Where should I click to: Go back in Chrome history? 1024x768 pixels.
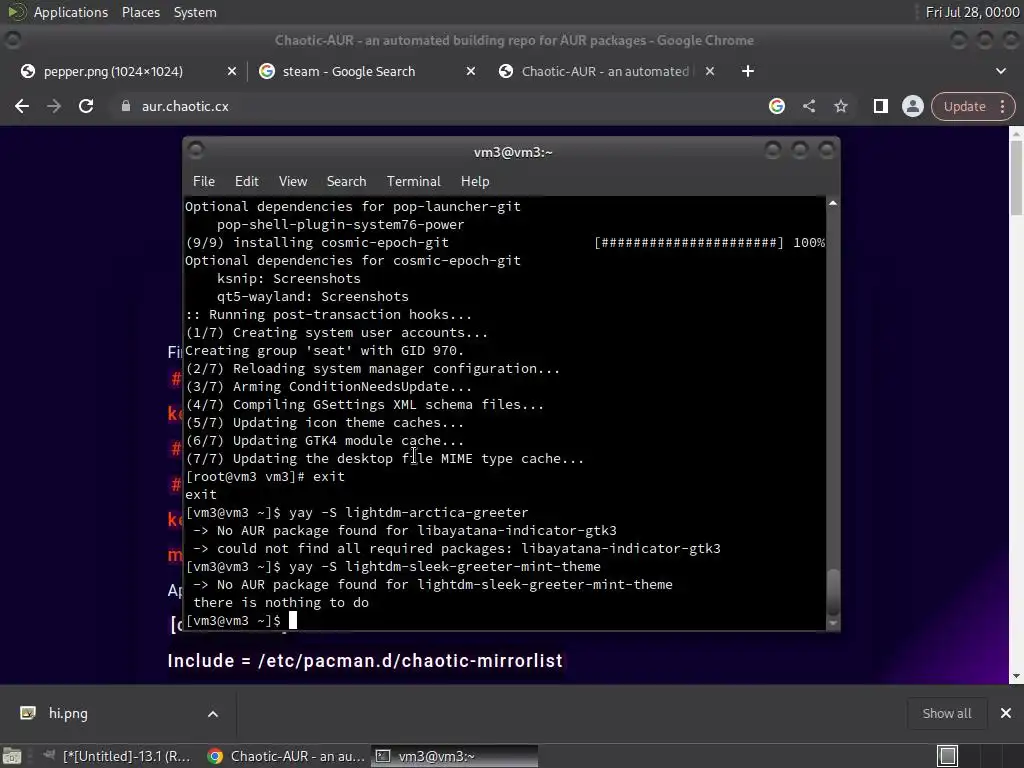pyautogui.click(x=22, y=106)
